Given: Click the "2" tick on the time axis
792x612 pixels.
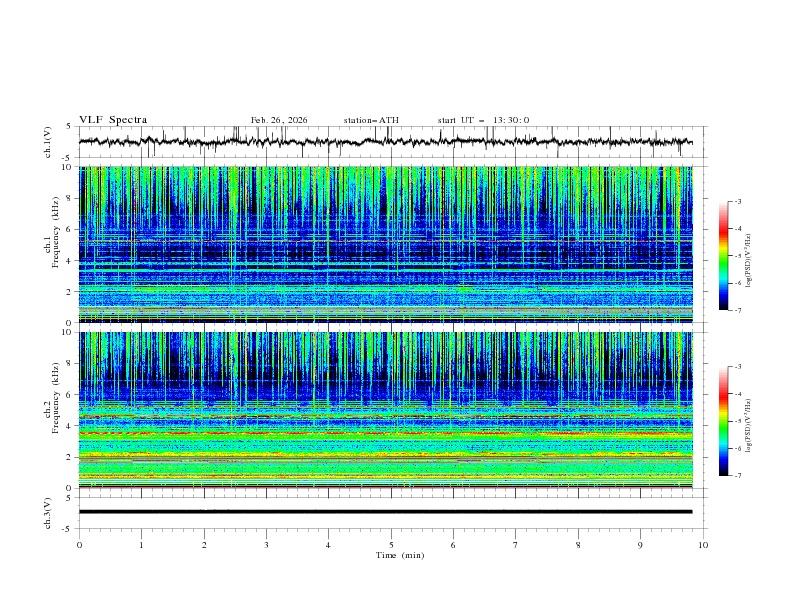Looking at the screenshot, I should tap(204, 545).
